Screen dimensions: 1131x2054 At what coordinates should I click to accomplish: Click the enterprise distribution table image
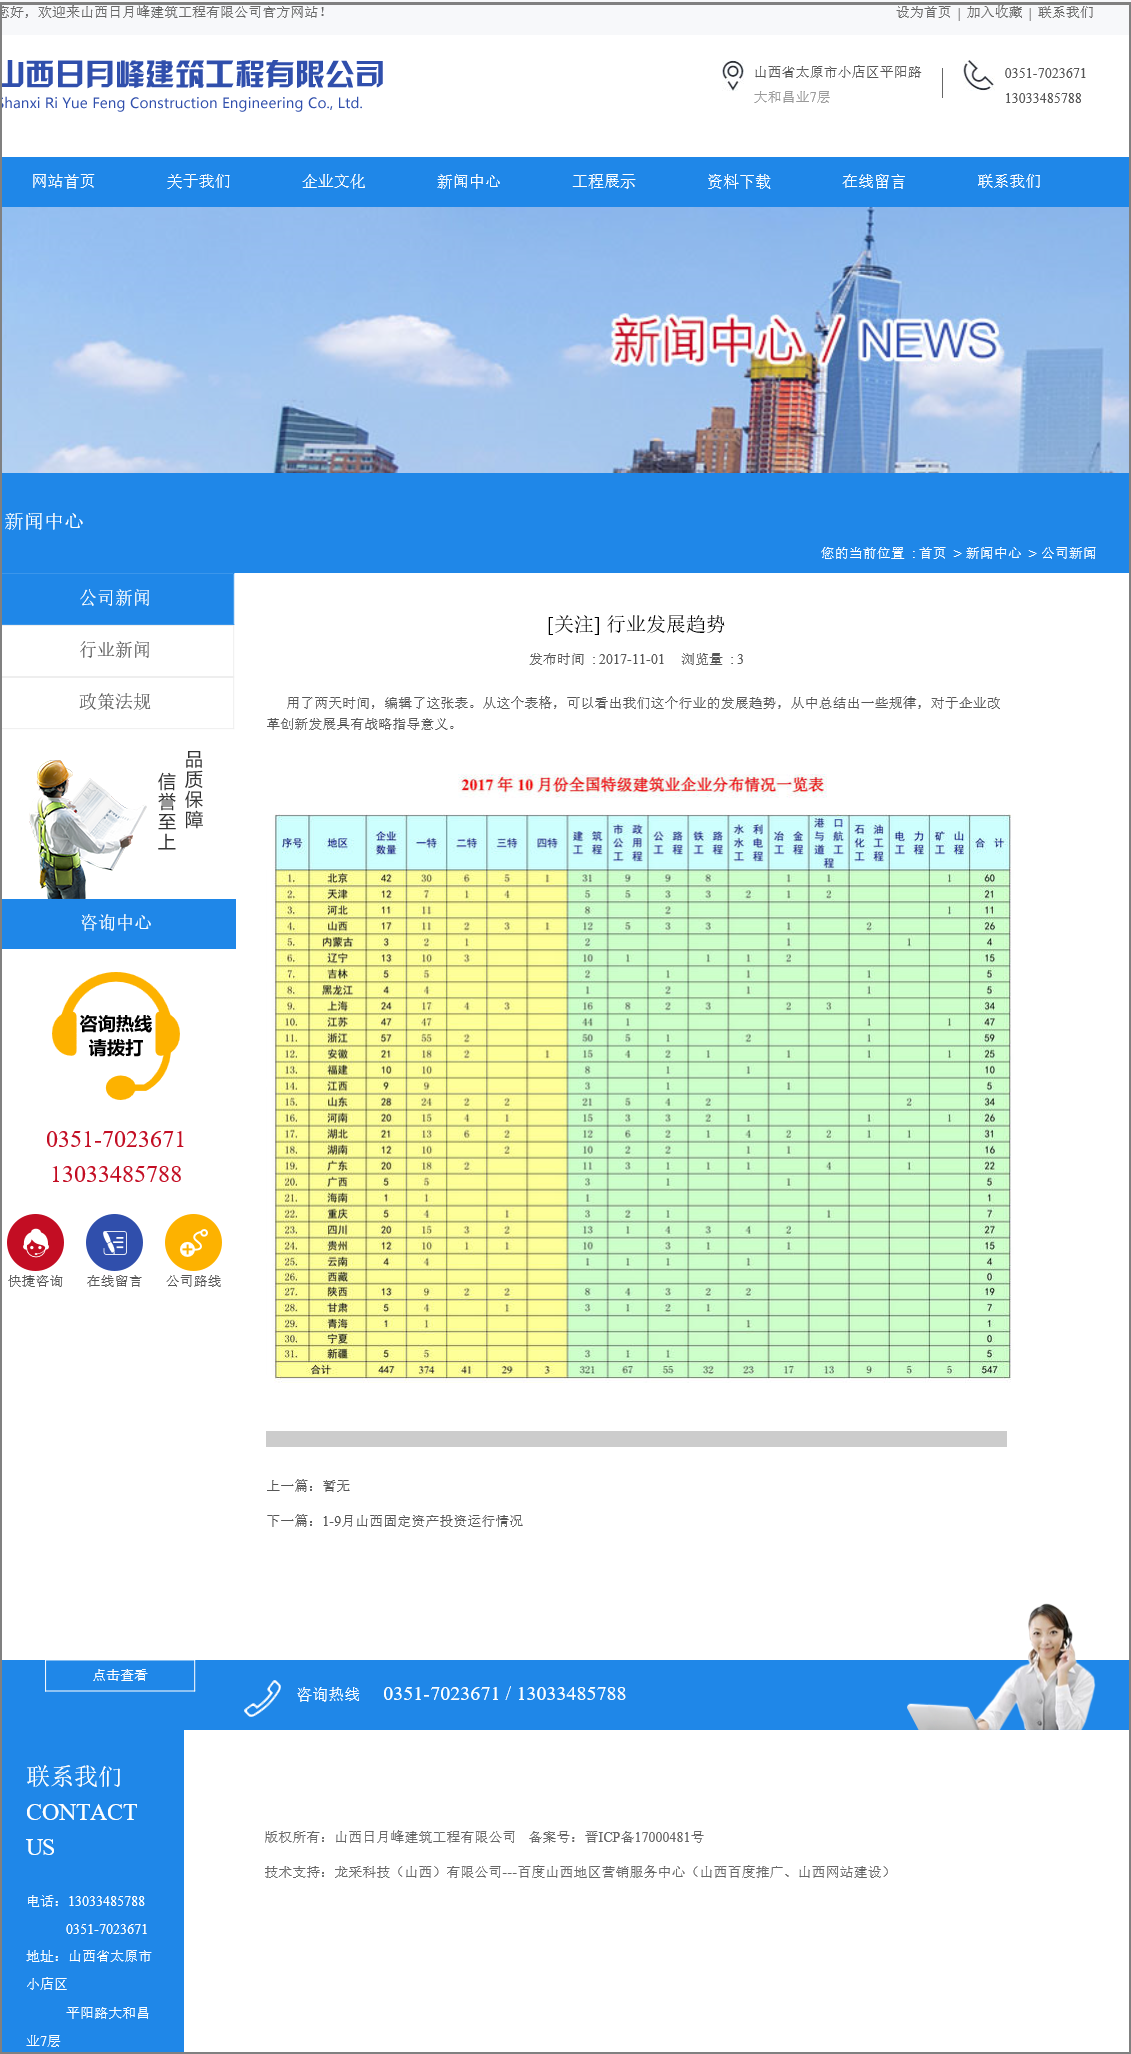(x=642, y=1096)
